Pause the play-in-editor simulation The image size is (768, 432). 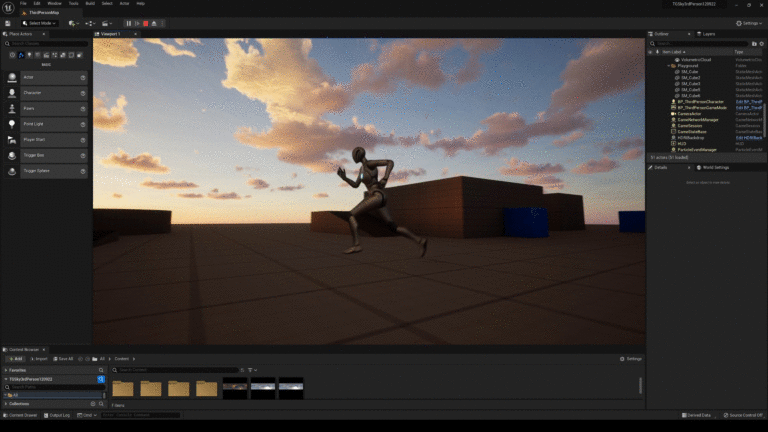click(129, 23)
